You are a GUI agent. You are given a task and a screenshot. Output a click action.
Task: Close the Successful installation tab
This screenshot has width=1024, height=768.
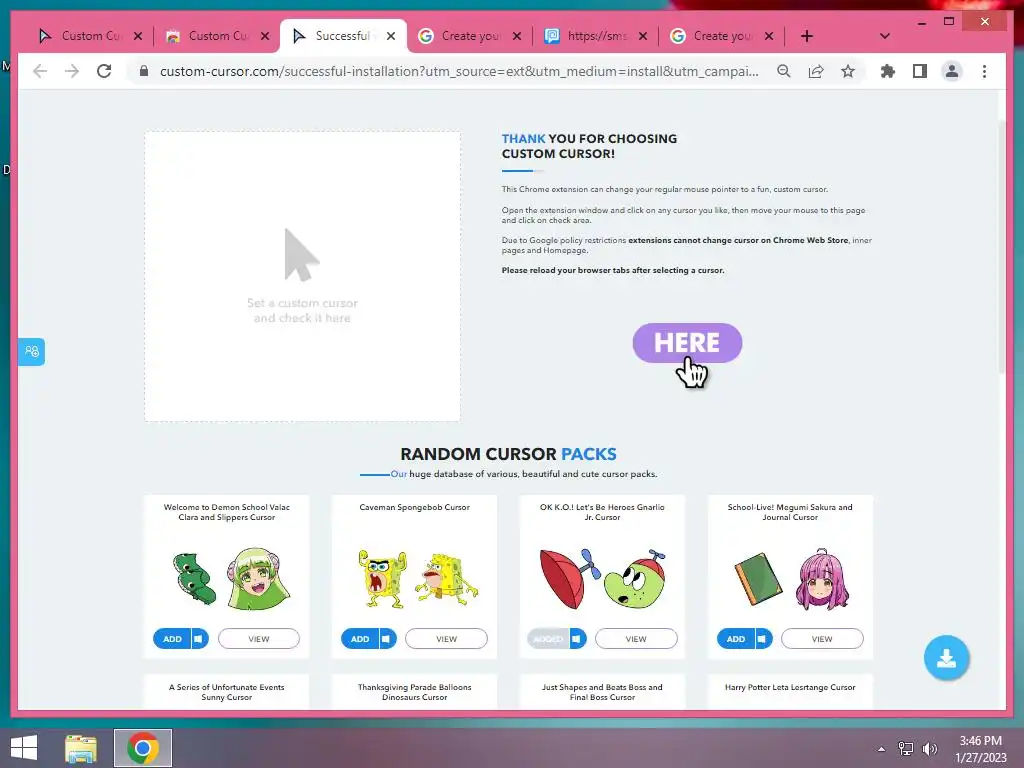click(x=391, y=36)
